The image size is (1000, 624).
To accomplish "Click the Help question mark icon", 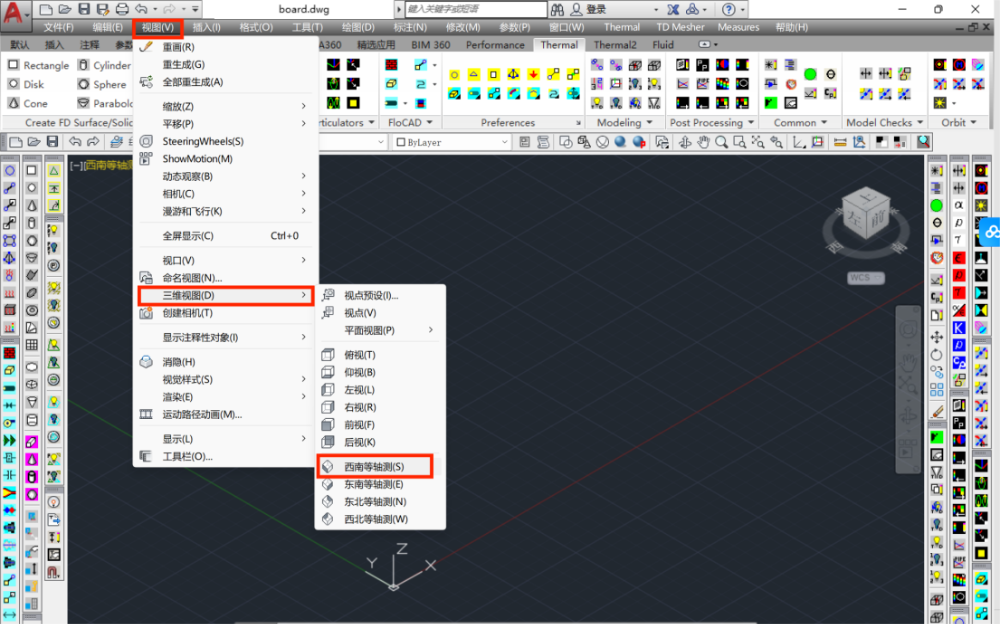I will [728, 9].
